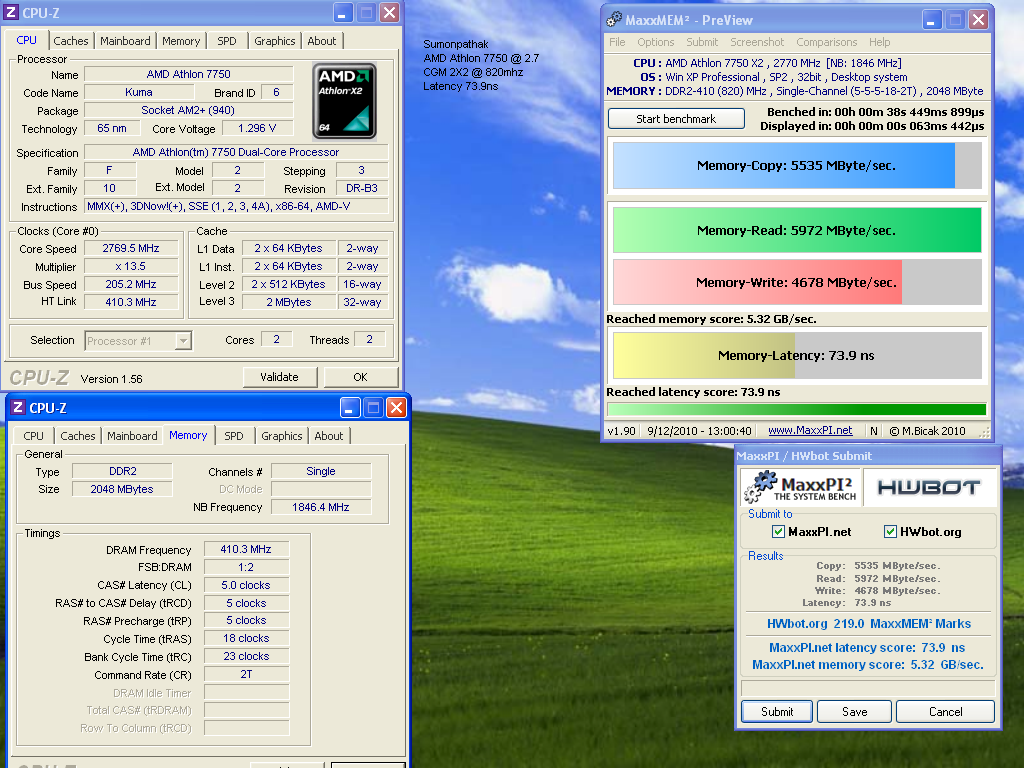1024x768 pixels.
Task: Click HWbot.org 219.0 MaxxMEM² Marks text
Action: (869, 624)
